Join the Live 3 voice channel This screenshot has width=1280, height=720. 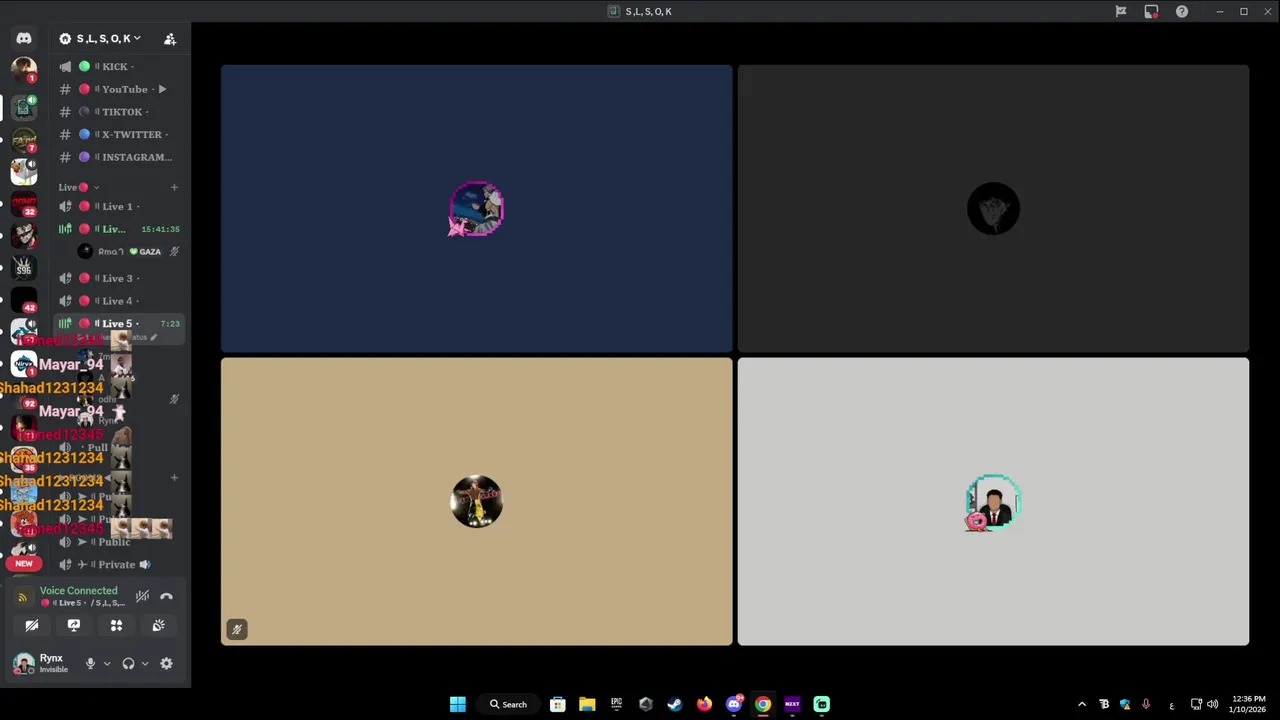(118, 278)
